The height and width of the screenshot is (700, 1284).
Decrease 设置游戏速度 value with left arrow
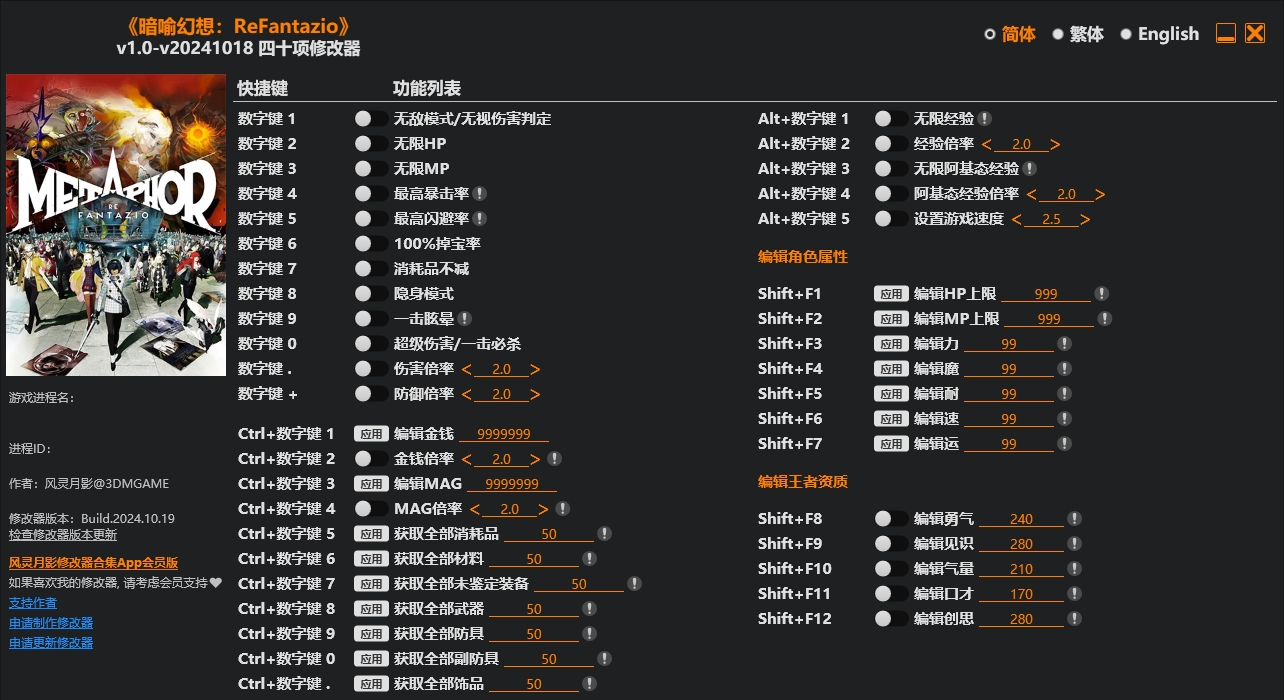(x=1016, y=219)
